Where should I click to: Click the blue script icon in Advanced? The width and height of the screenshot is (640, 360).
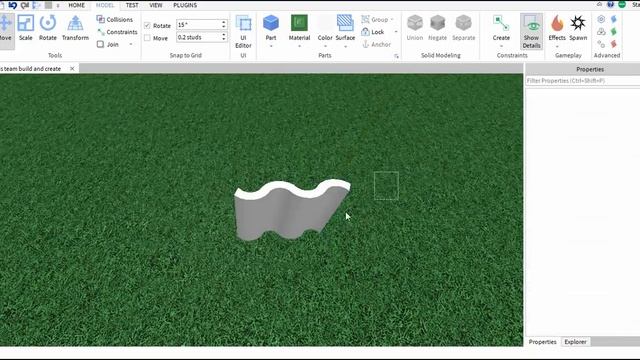(614, 19)
